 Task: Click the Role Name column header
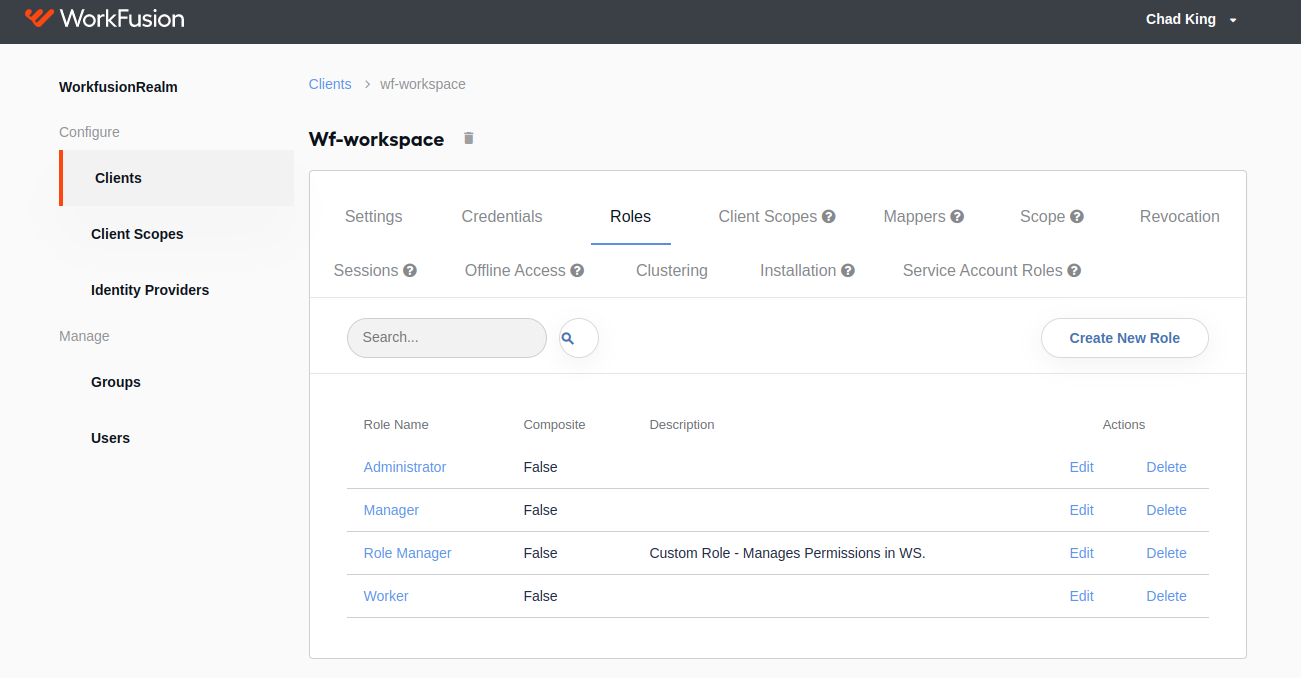tap(396, 425)
